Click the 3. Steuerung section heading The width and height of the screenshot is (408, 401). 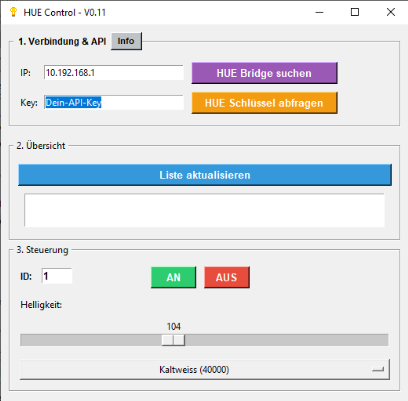coord(42,250)
